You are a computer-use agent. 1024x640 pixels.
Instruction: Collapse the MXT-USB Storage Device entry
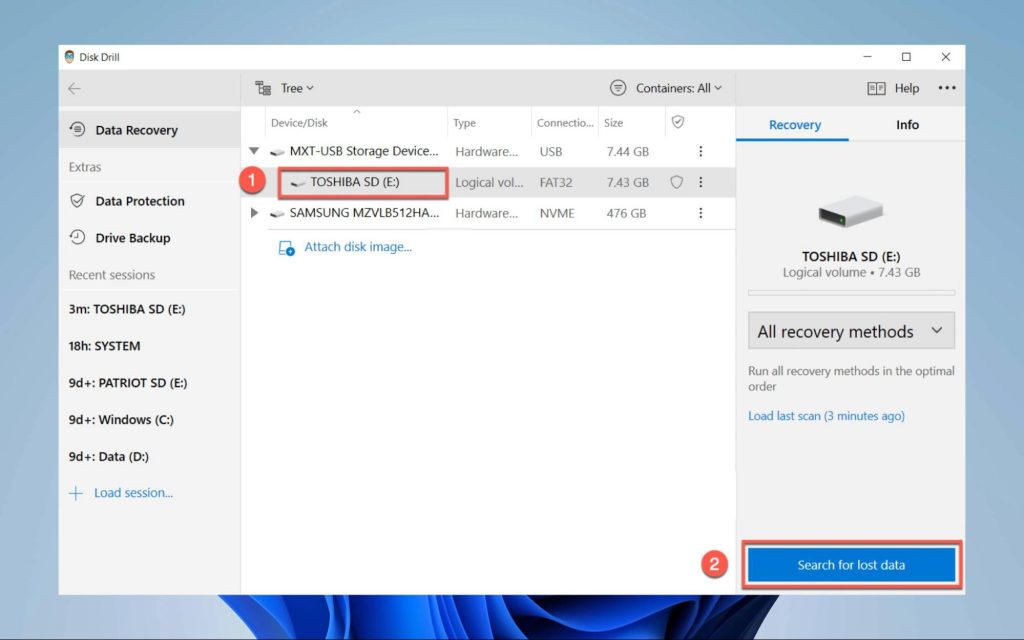point(255,151)
